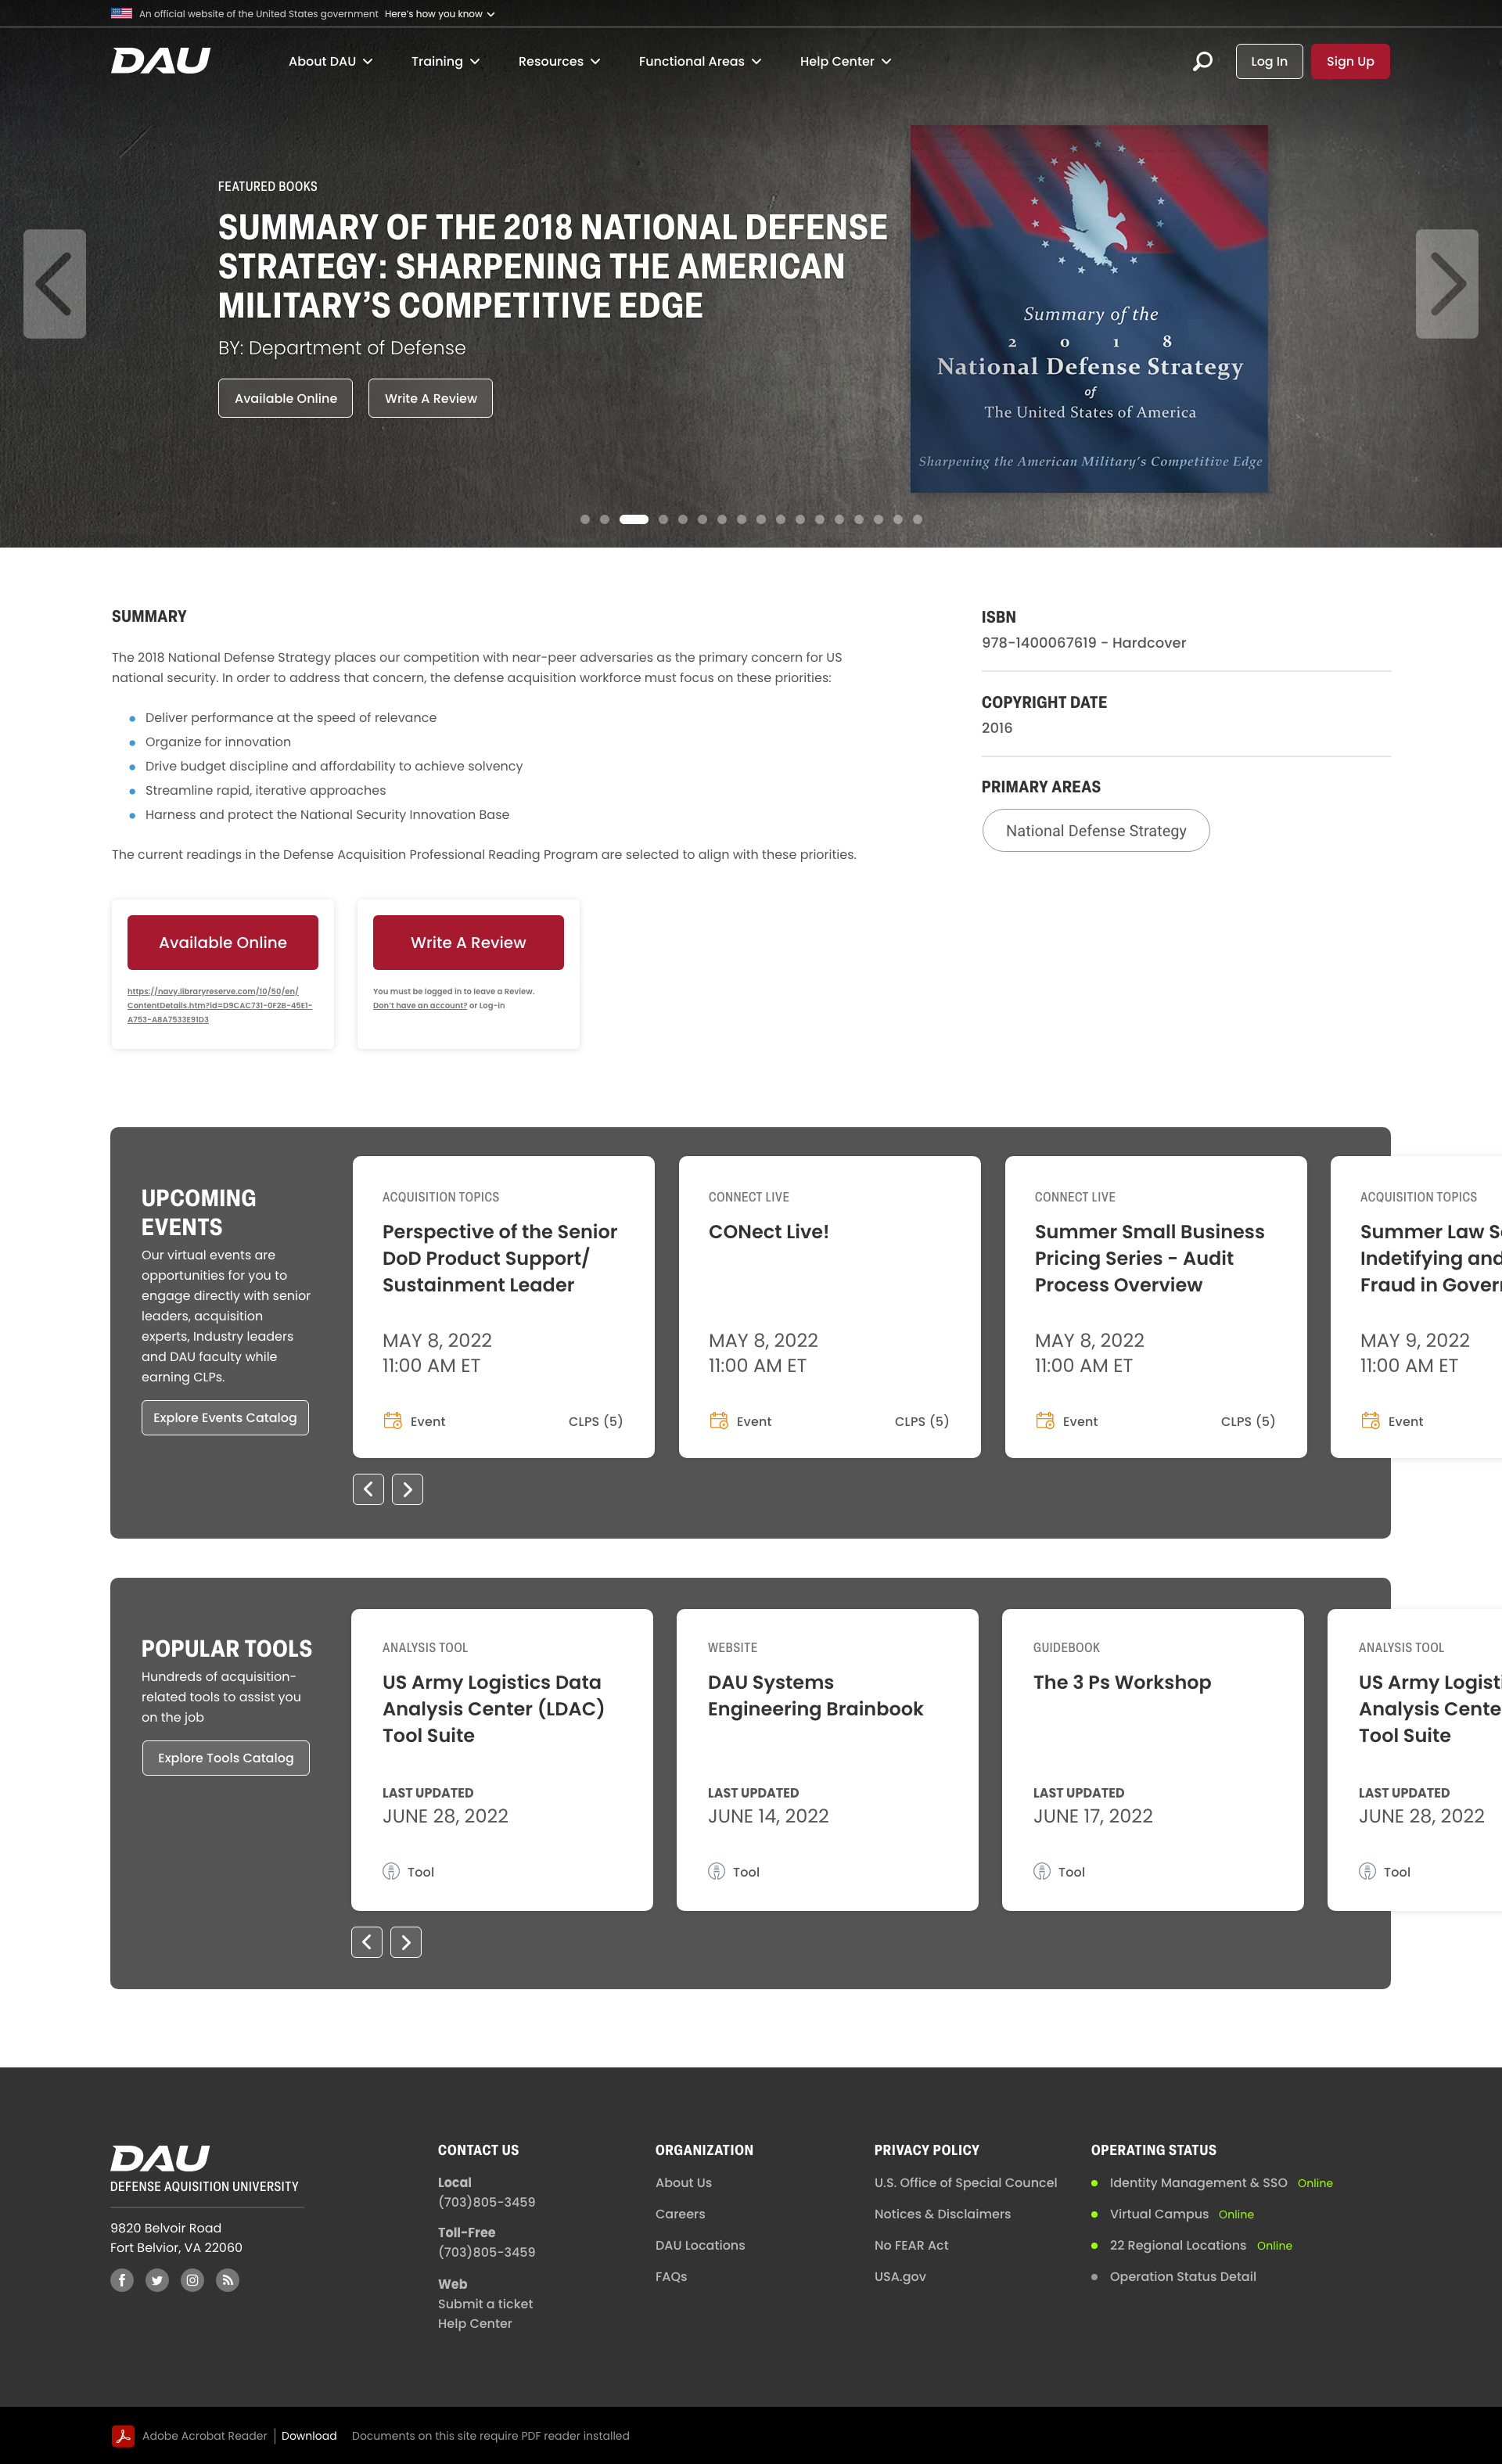1502x2464 pixels.
Task: Click the RSS feed icon in footer
Action: [x=228, y=2280]
